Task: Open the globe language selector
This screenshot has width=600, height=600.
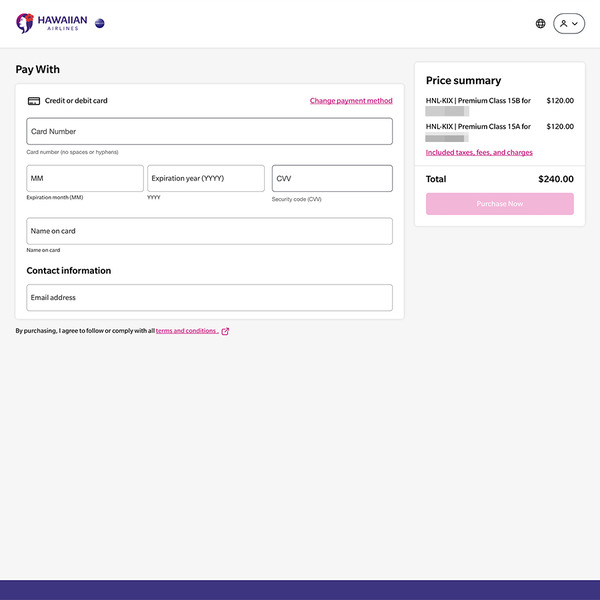Action: (540, 24)
